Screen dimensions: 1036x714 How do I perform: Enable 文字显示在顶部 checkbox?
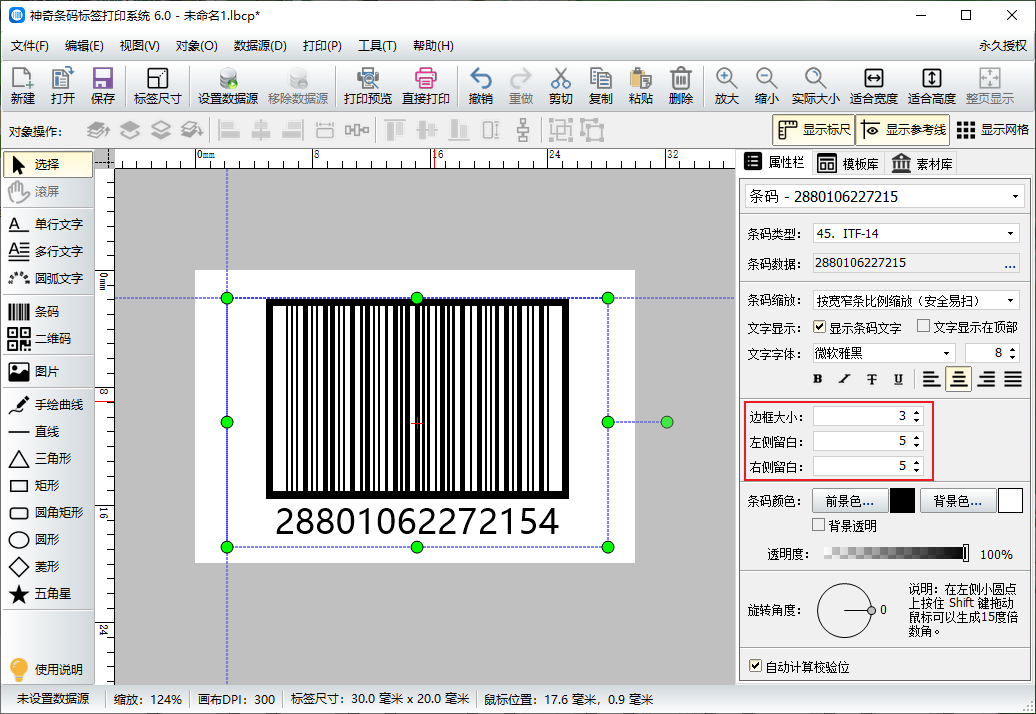pos(924,326)
